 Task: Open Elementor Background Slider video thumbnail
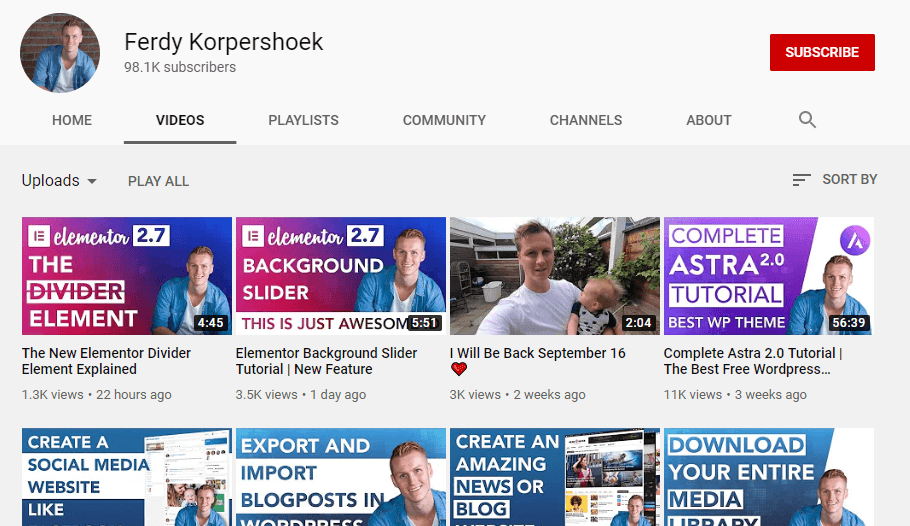click(x=341, y=276)
